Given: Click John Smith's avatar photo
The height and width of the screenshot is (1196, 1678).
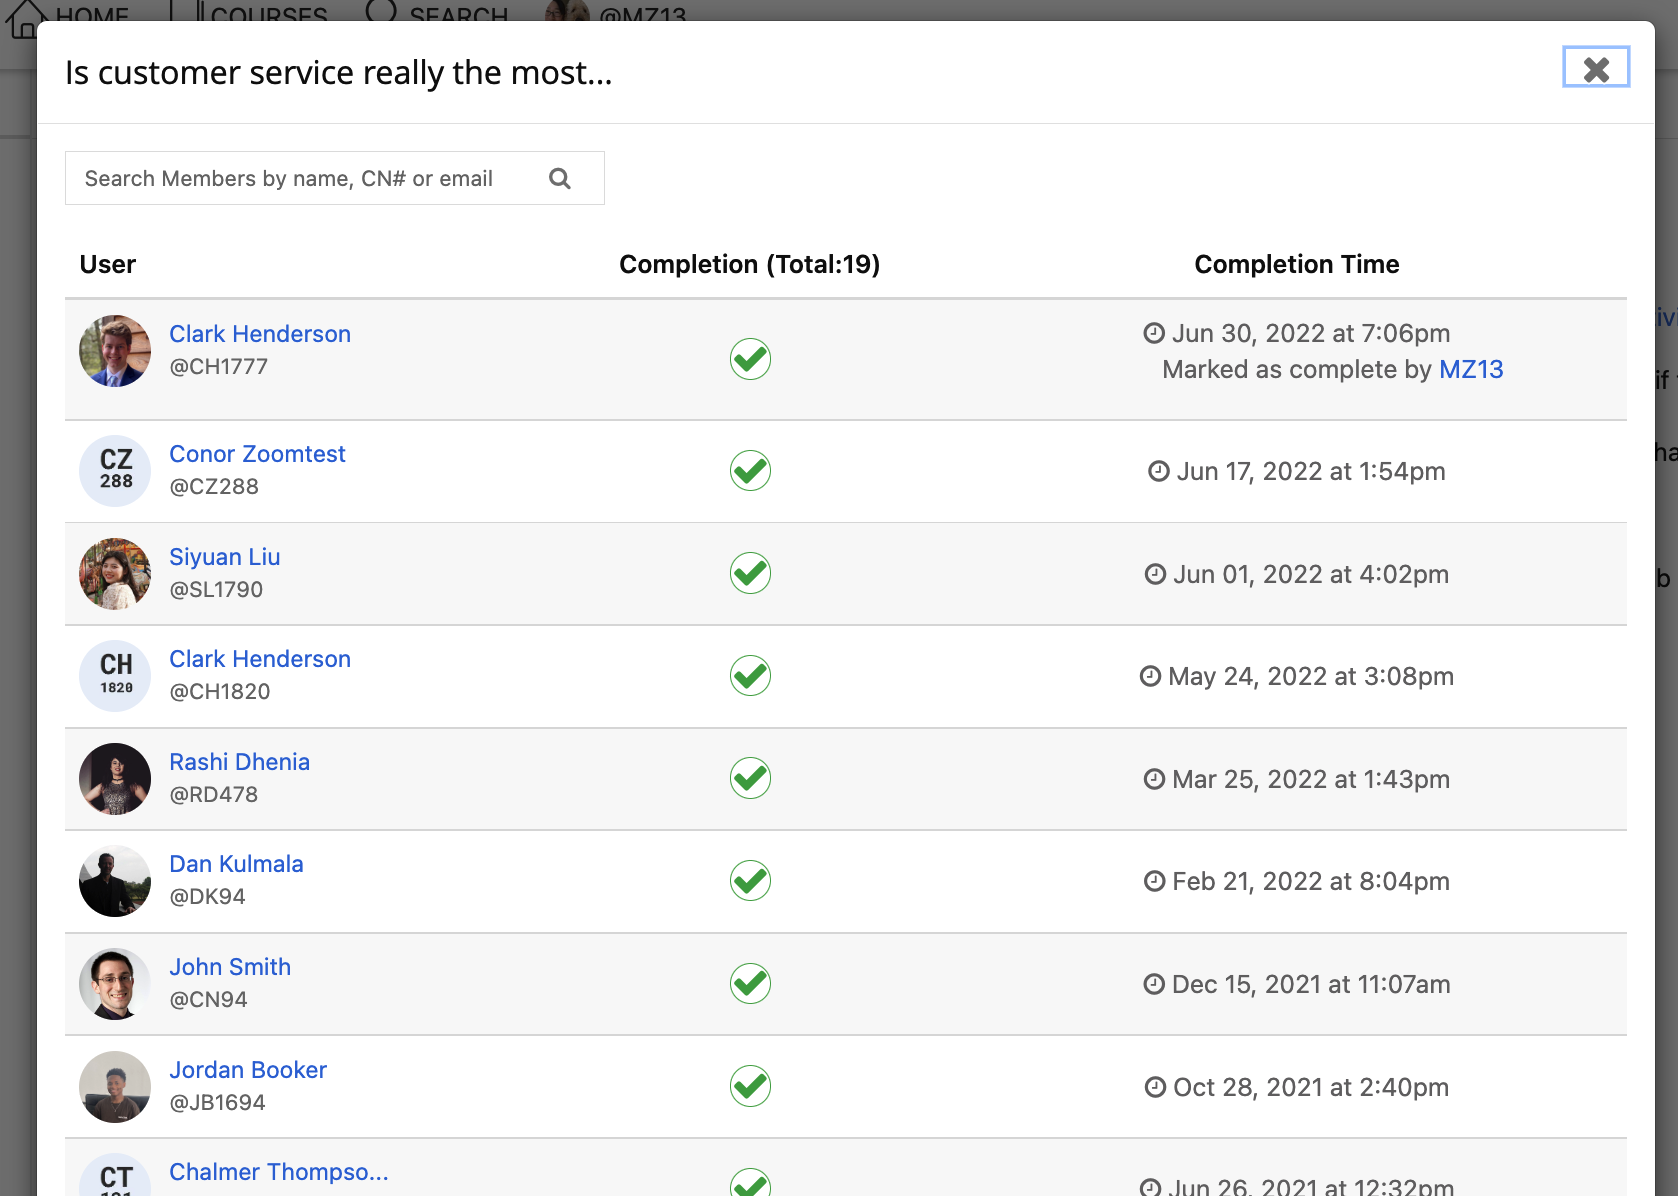Looking at the screenshot, I should 115,984.
